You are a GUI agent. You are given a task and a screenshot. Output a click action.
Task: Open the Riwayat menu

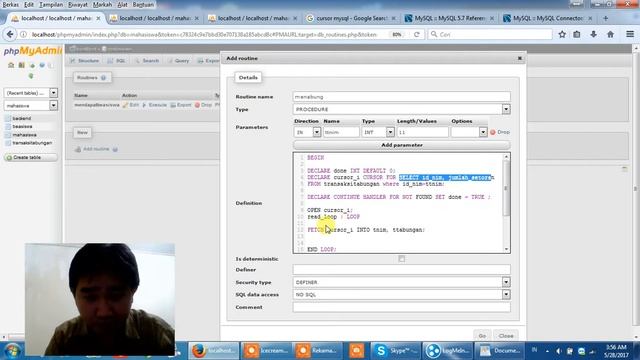tap(78, 4)
